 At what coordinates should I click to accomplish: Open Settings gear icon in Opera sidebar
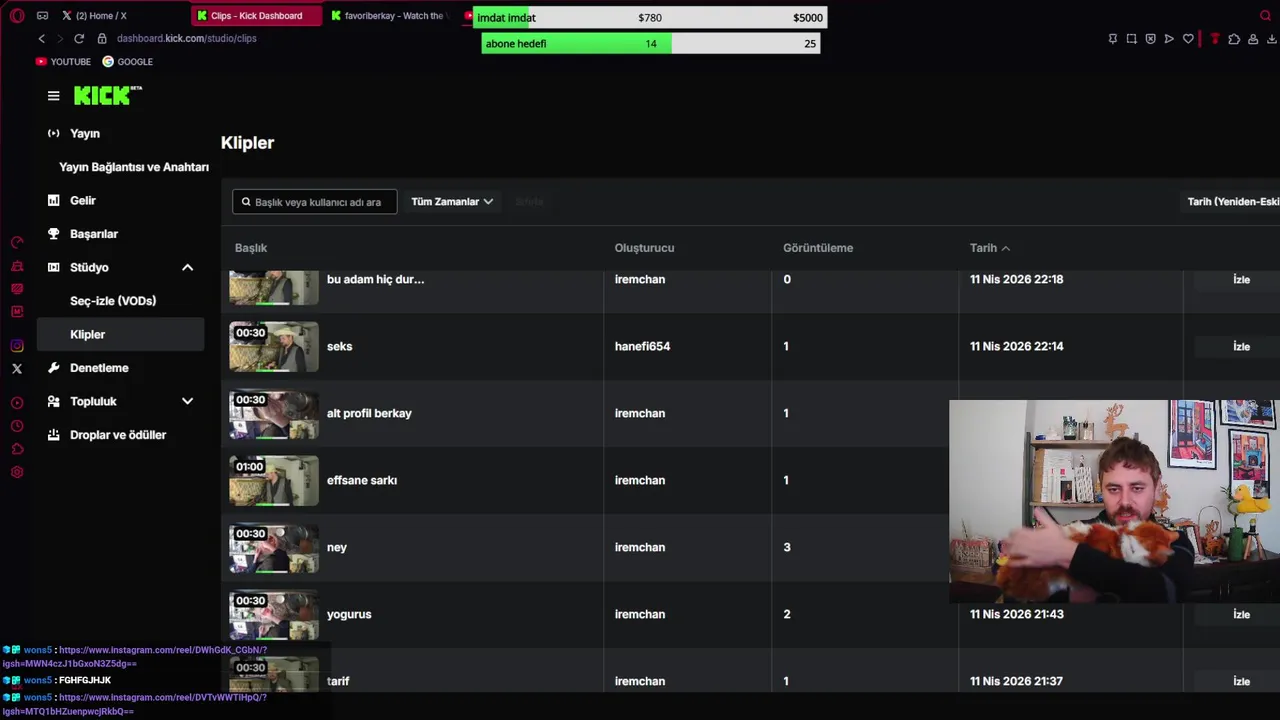(17, 472)
